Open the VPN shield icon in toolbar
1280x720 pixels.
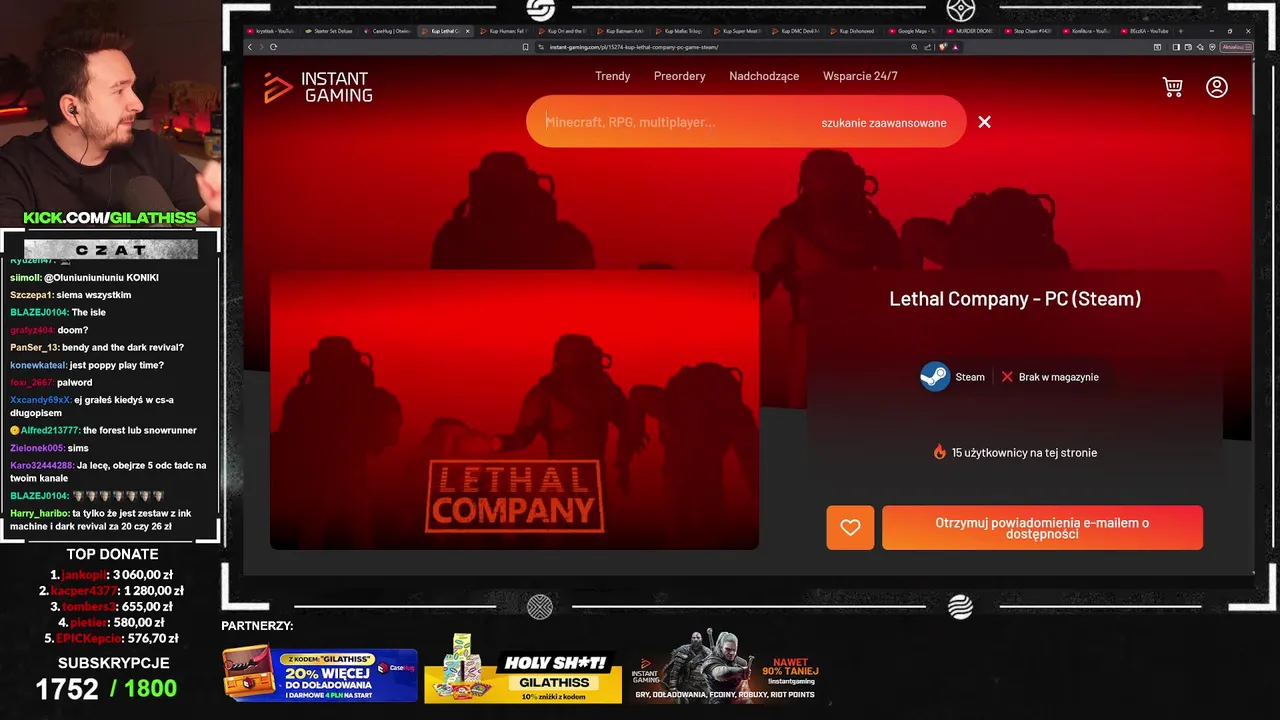pyautogui.click(x=1212, y=47)
